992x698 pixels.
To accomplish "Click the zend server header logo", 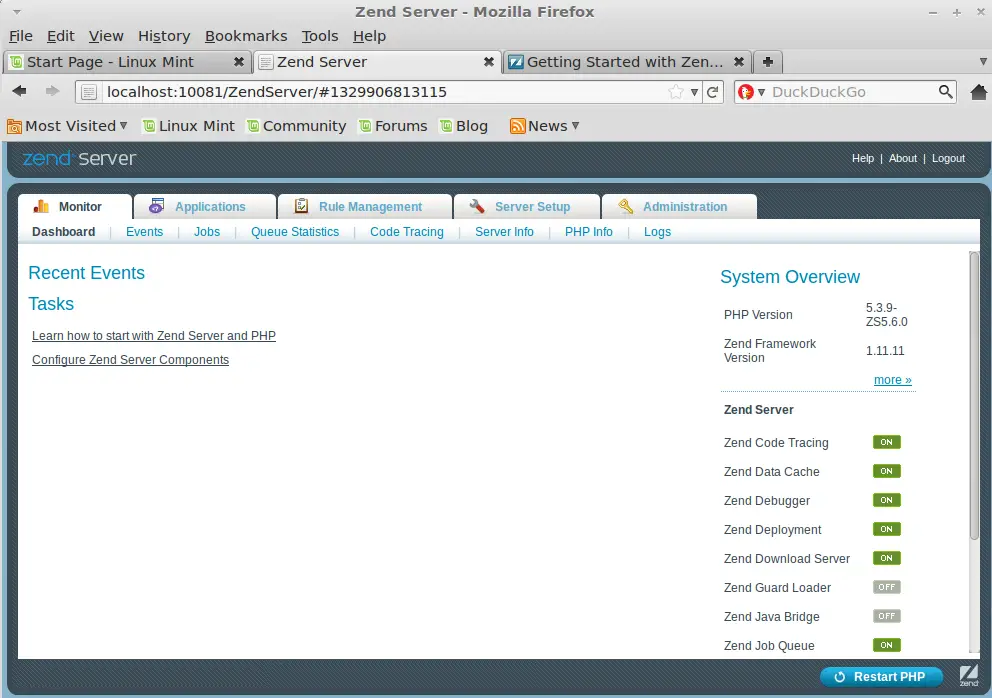I will [79, 158].
